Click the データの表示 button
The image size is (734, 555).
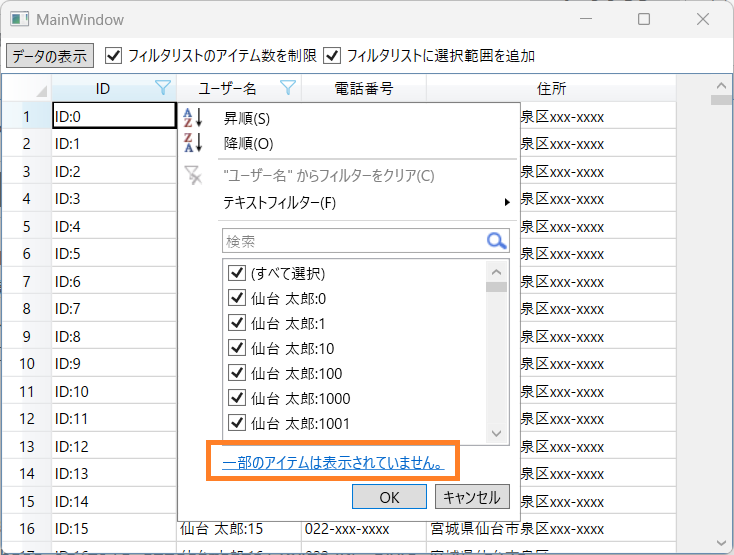(x=50, y=56)
